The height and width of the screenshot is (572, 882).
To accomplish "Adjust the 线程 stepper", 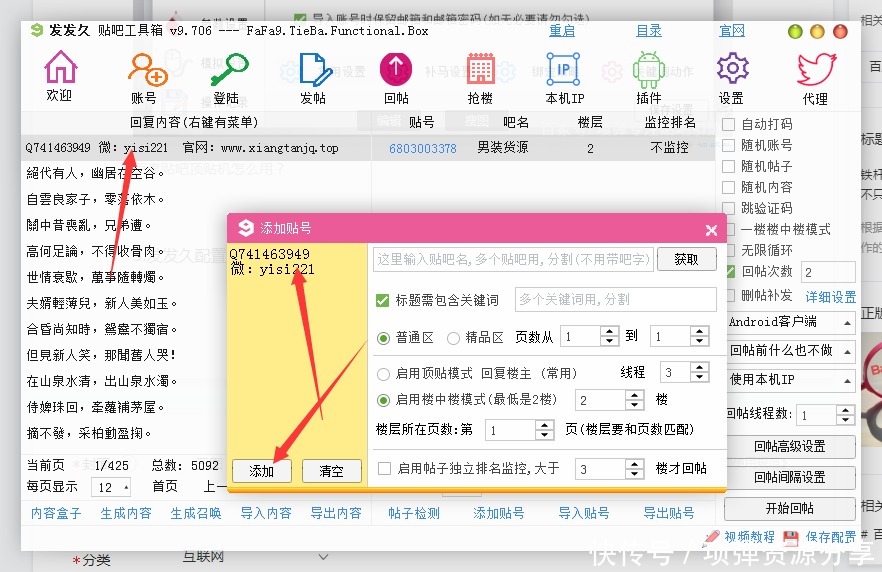I will point(699,372).
